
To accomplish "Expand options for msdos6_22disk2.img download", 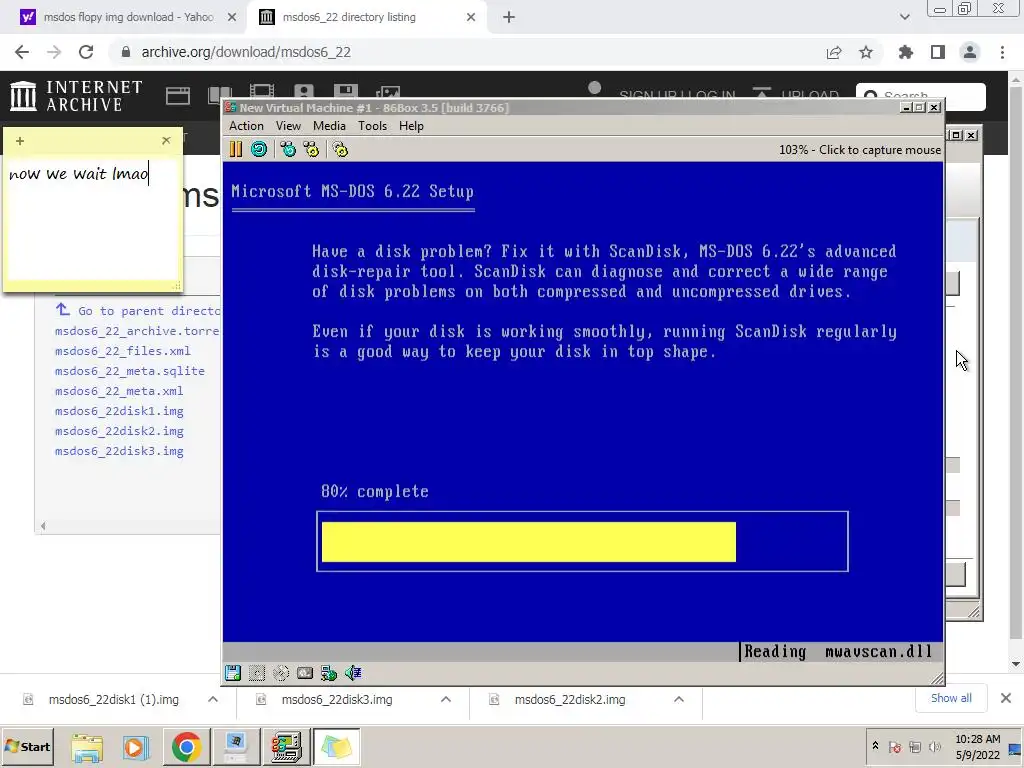I will (x=679, y=699).
